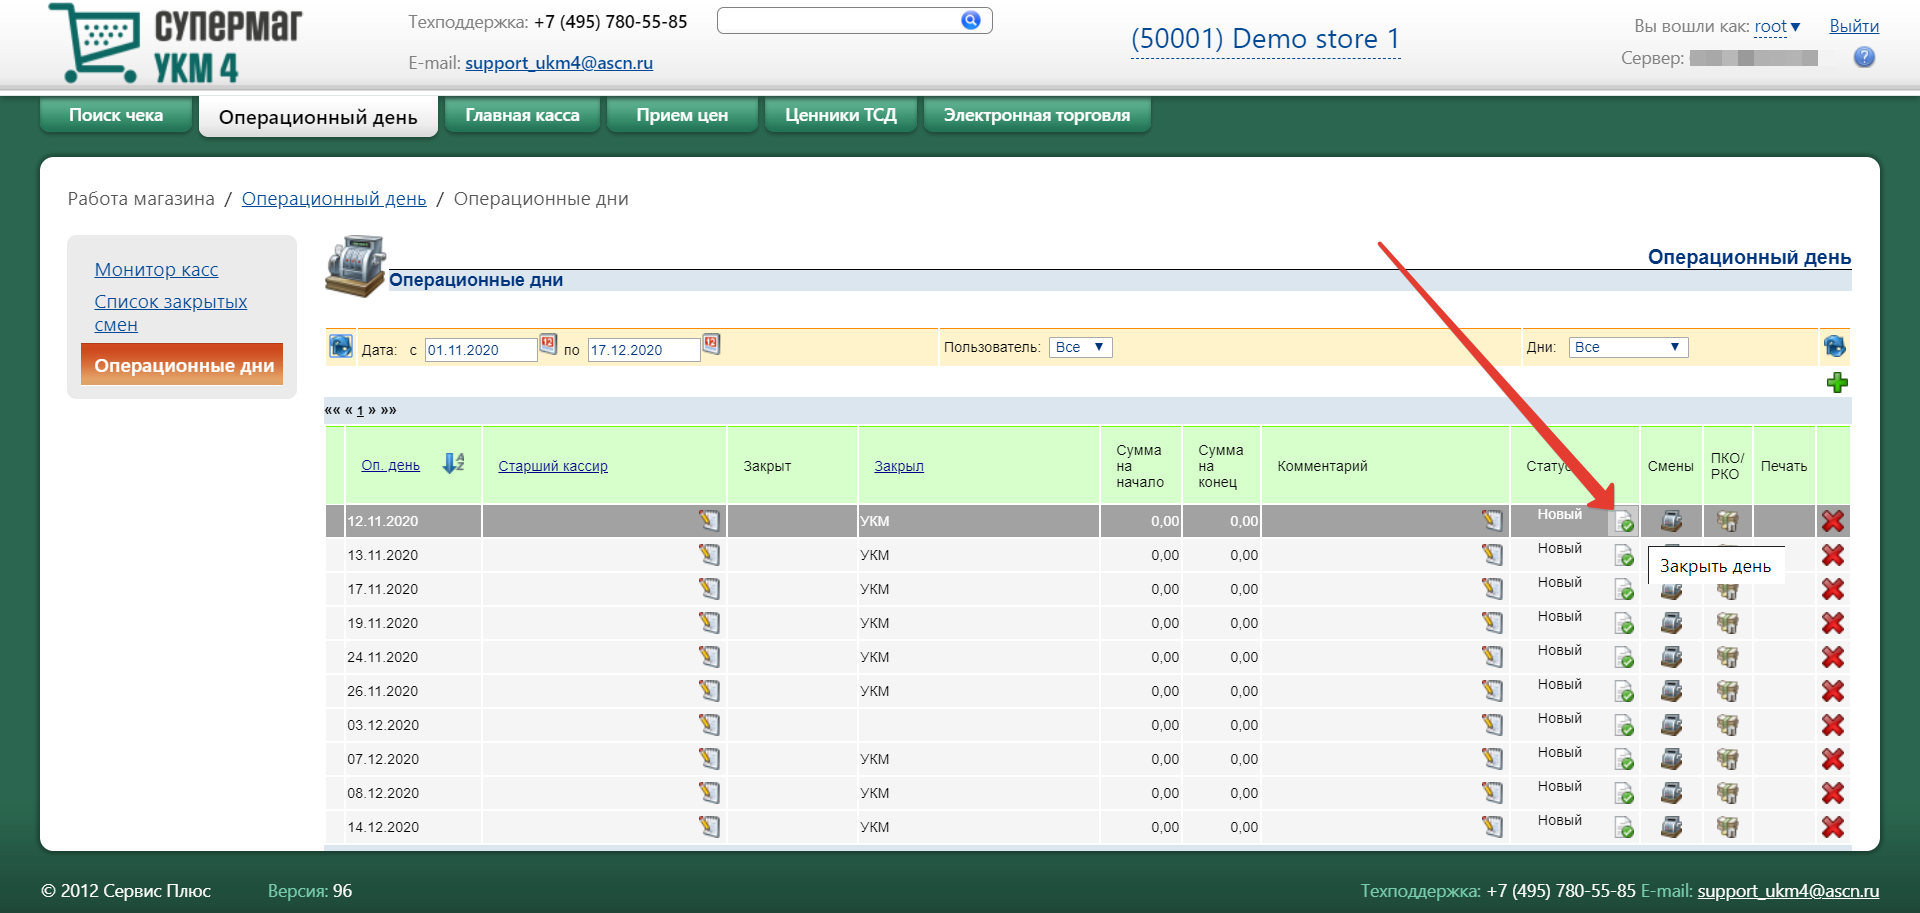Open shifts icon for 14.12.2020 row
This screenshot has height=913, width=1920.
(1671, 827)
